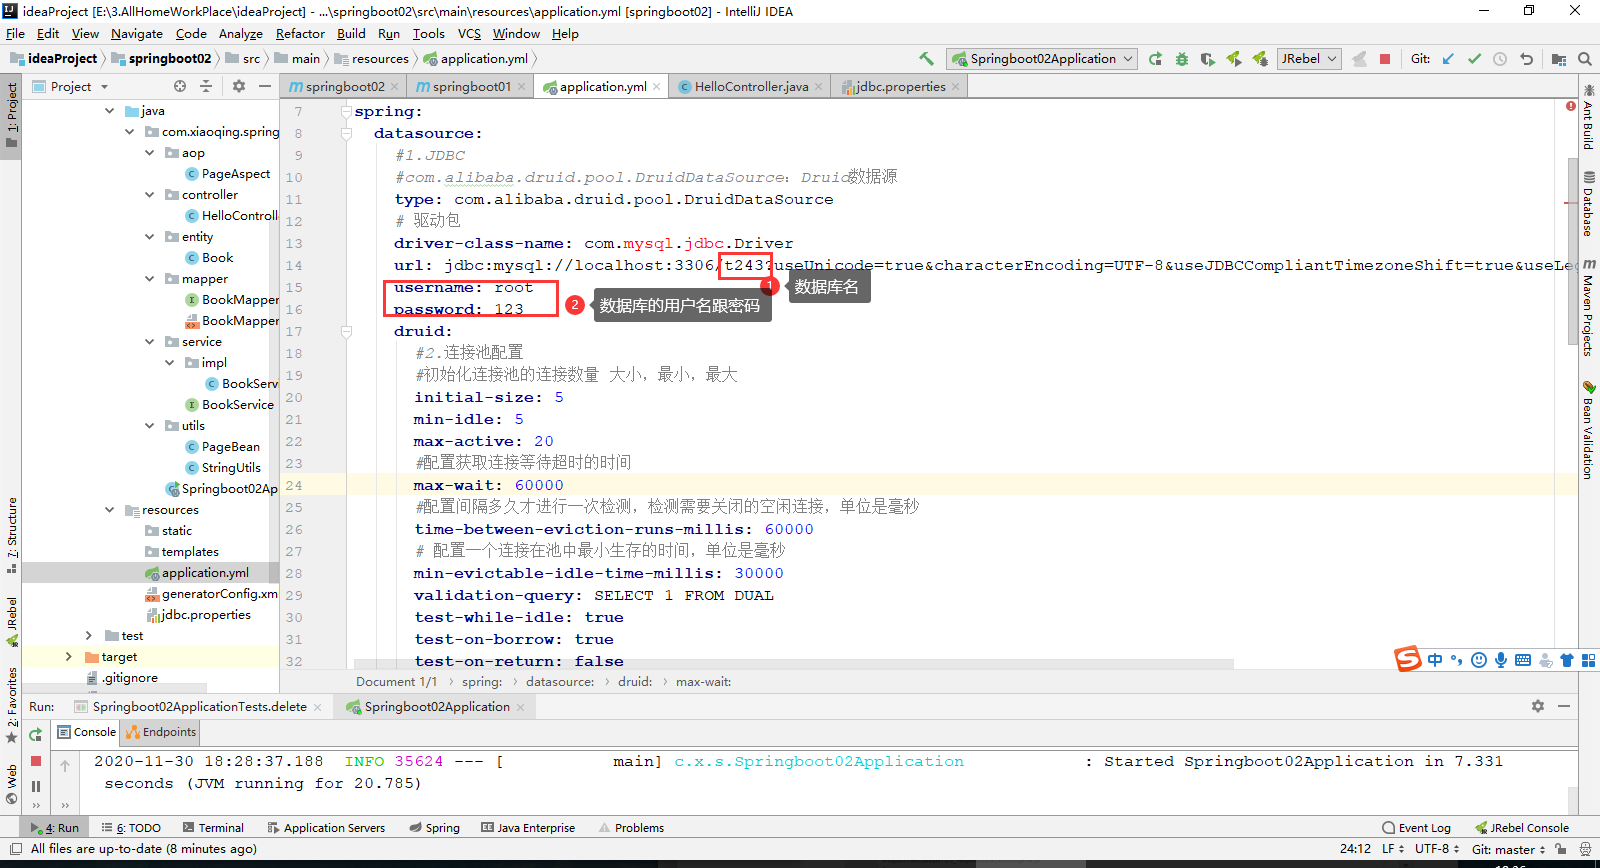The width and height of the screenshot is (1600, 868).
Task: Open the JRebel dropdown in toolbar
Action: (1309, 59)
